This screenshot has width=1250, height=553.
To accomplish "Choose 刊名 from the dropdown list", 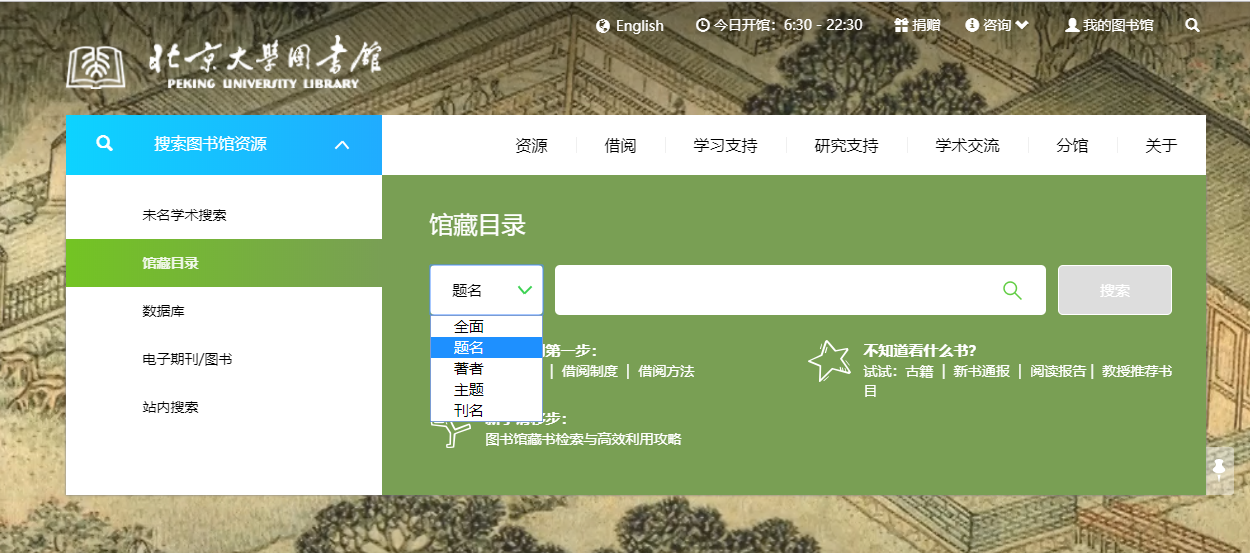I will (486, 410).
